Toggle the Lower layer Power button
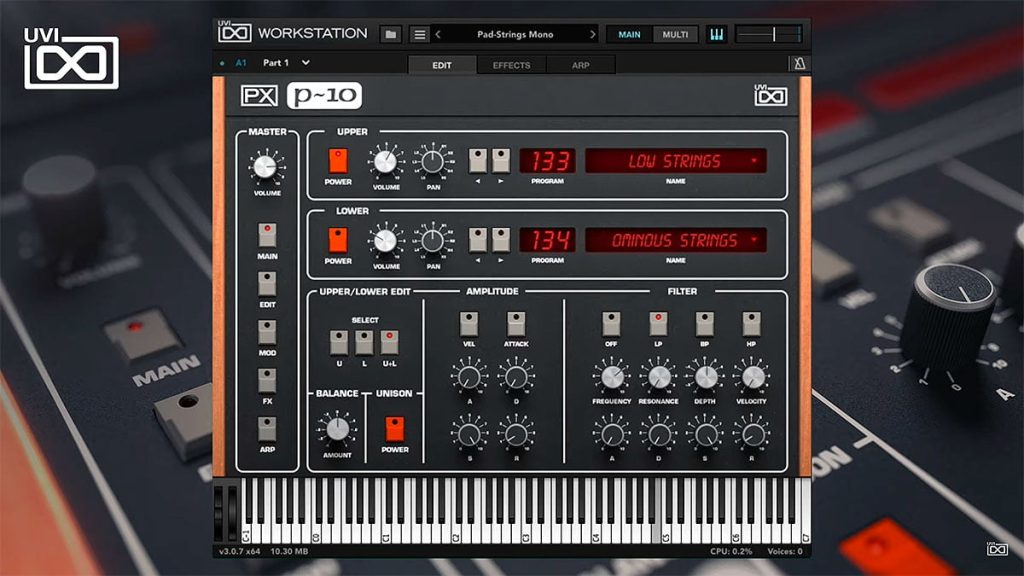1024x576 pixels. pyautogui.click(x=338, y=240)
